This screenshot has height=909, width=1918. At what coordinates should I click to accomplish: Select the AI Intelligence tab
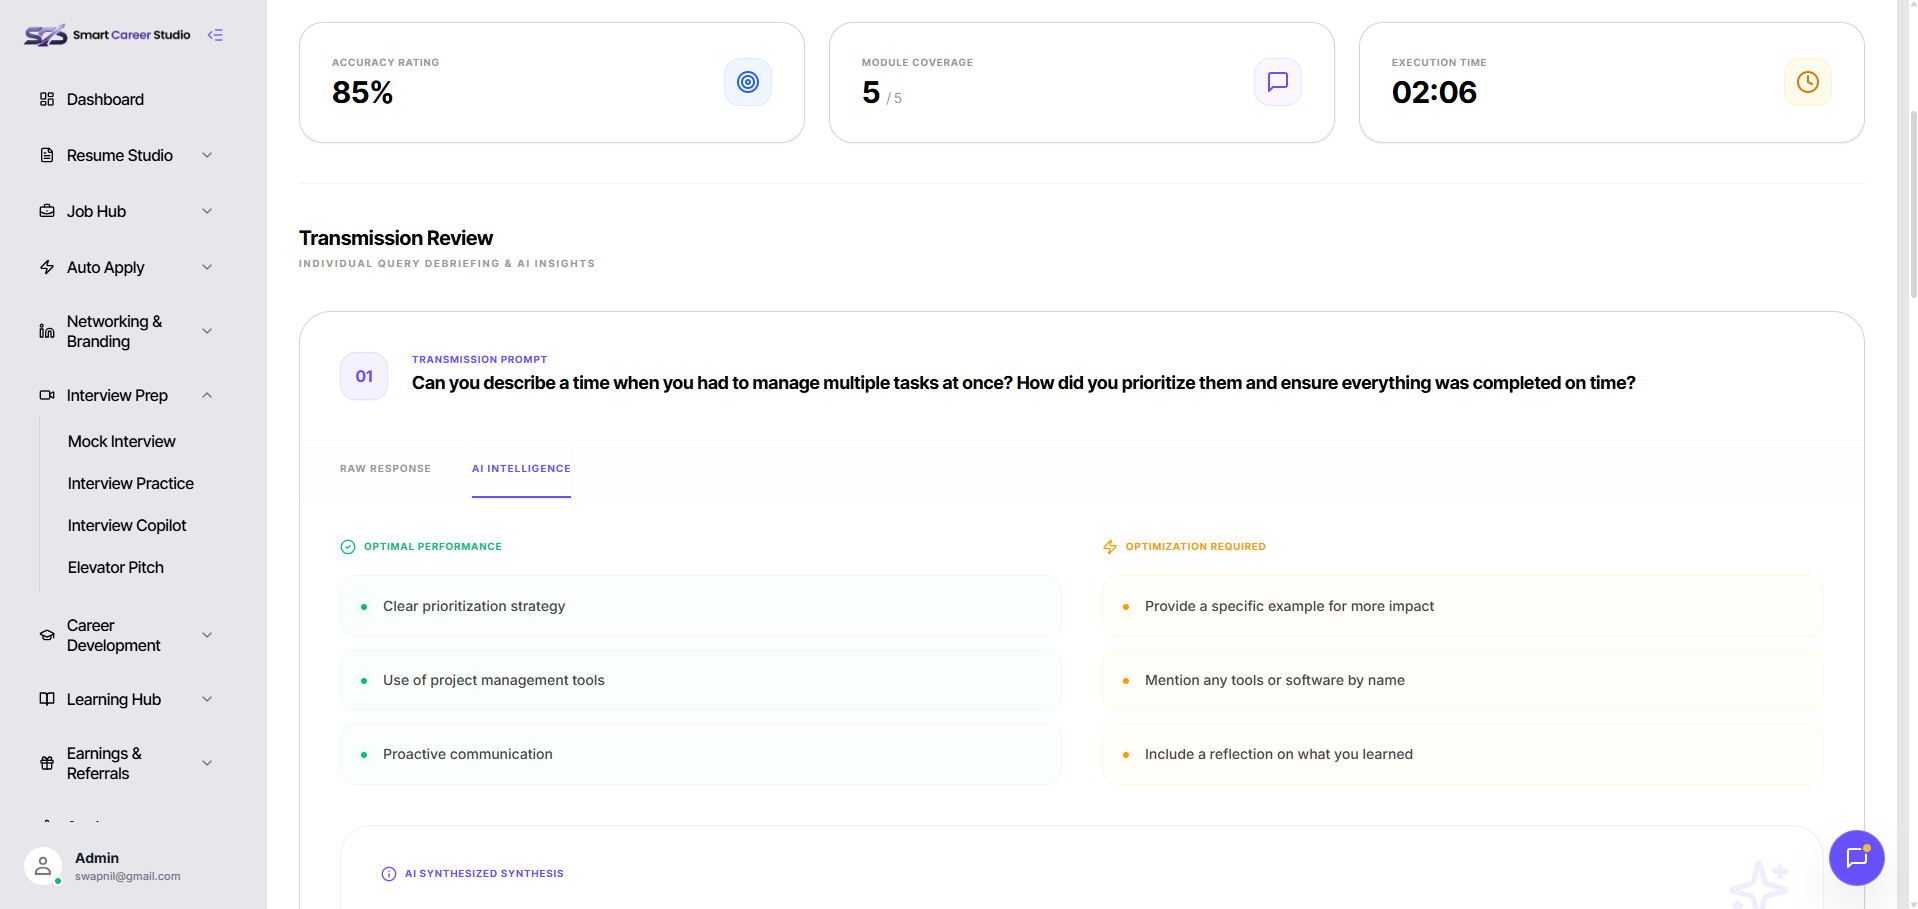[x=521, y=469]
